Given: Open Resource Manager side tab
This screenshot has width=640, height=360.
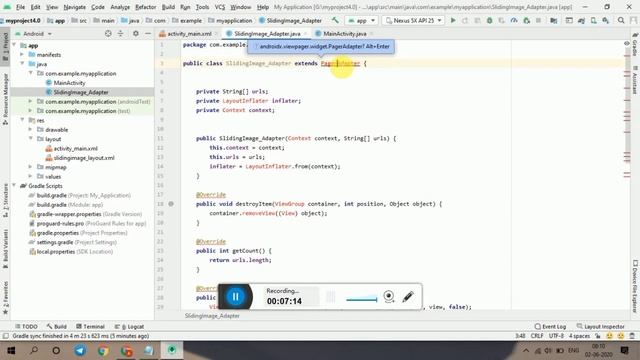Looking at the screenshot, I should (5, 99).
